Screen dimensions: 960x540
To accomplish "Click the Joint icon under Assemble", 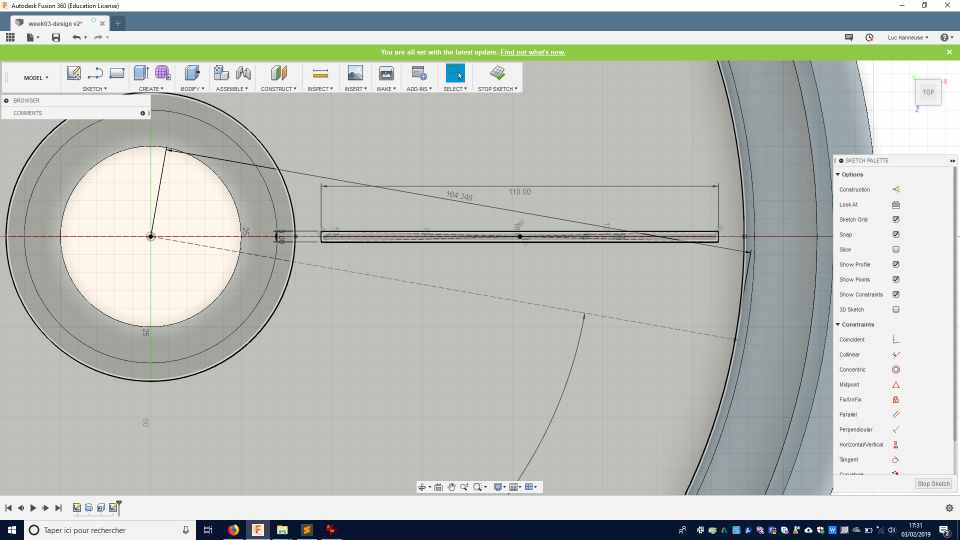I will 243,73.
